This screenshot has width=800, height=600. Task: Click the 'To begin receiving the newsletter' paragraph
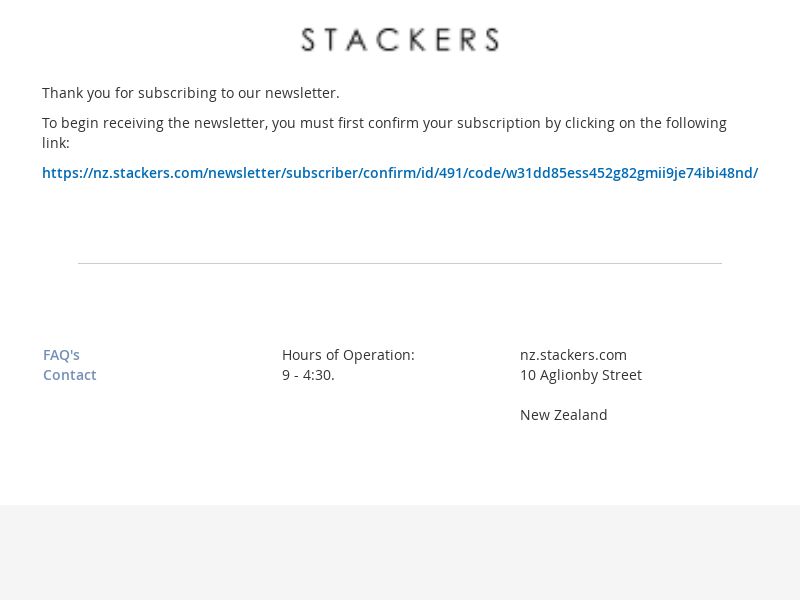pos(384,133)
